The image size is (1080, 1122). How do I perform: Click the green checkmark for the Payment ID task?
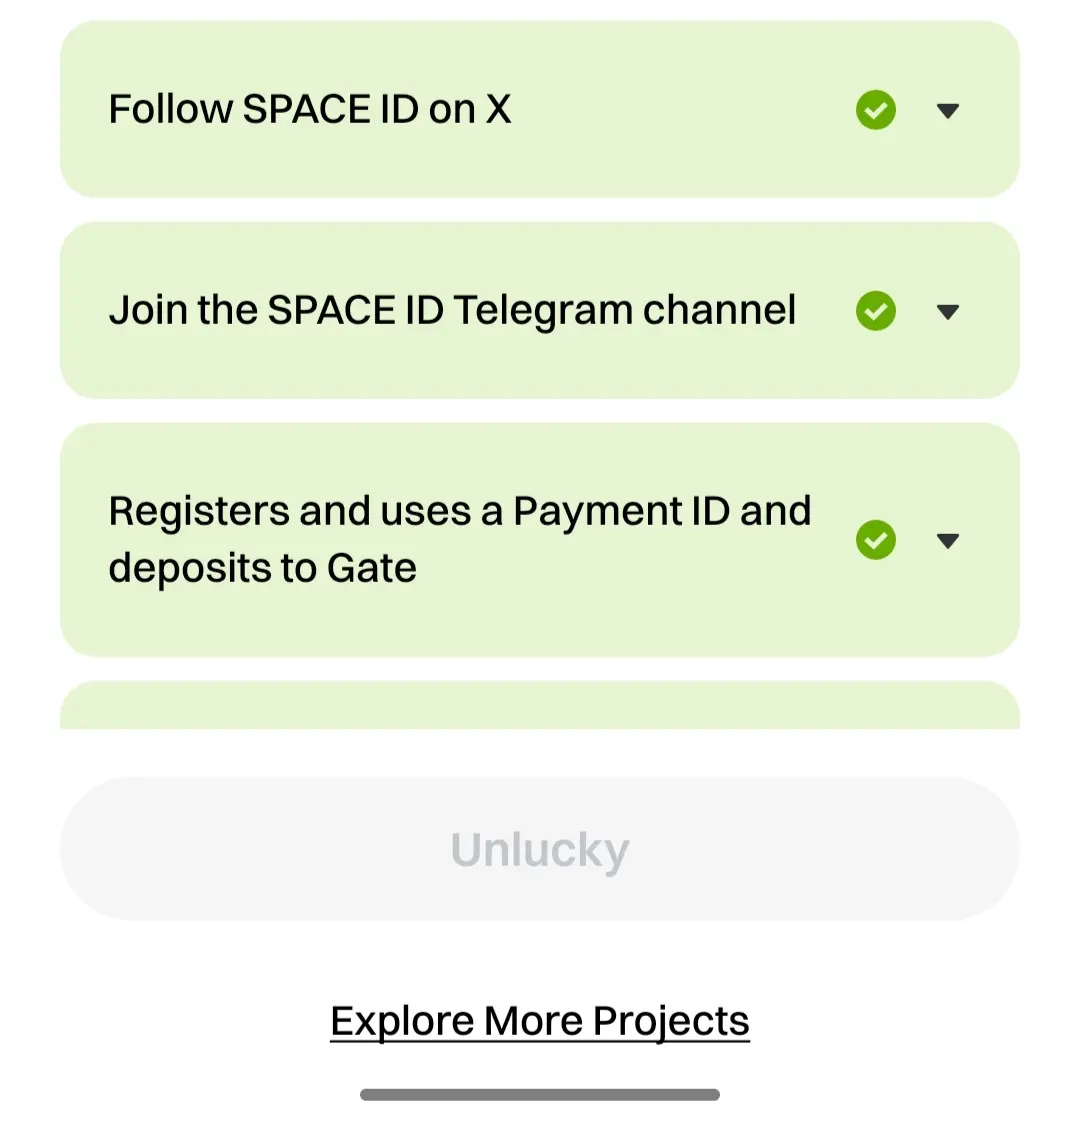875,540
